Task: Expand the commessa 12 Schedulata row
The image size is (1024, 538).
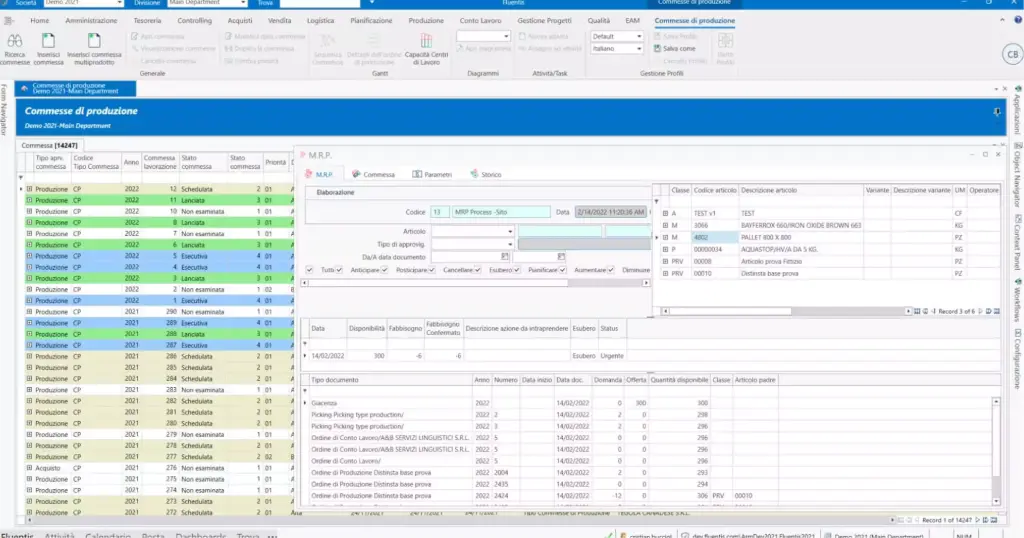Action: [29, 189]
